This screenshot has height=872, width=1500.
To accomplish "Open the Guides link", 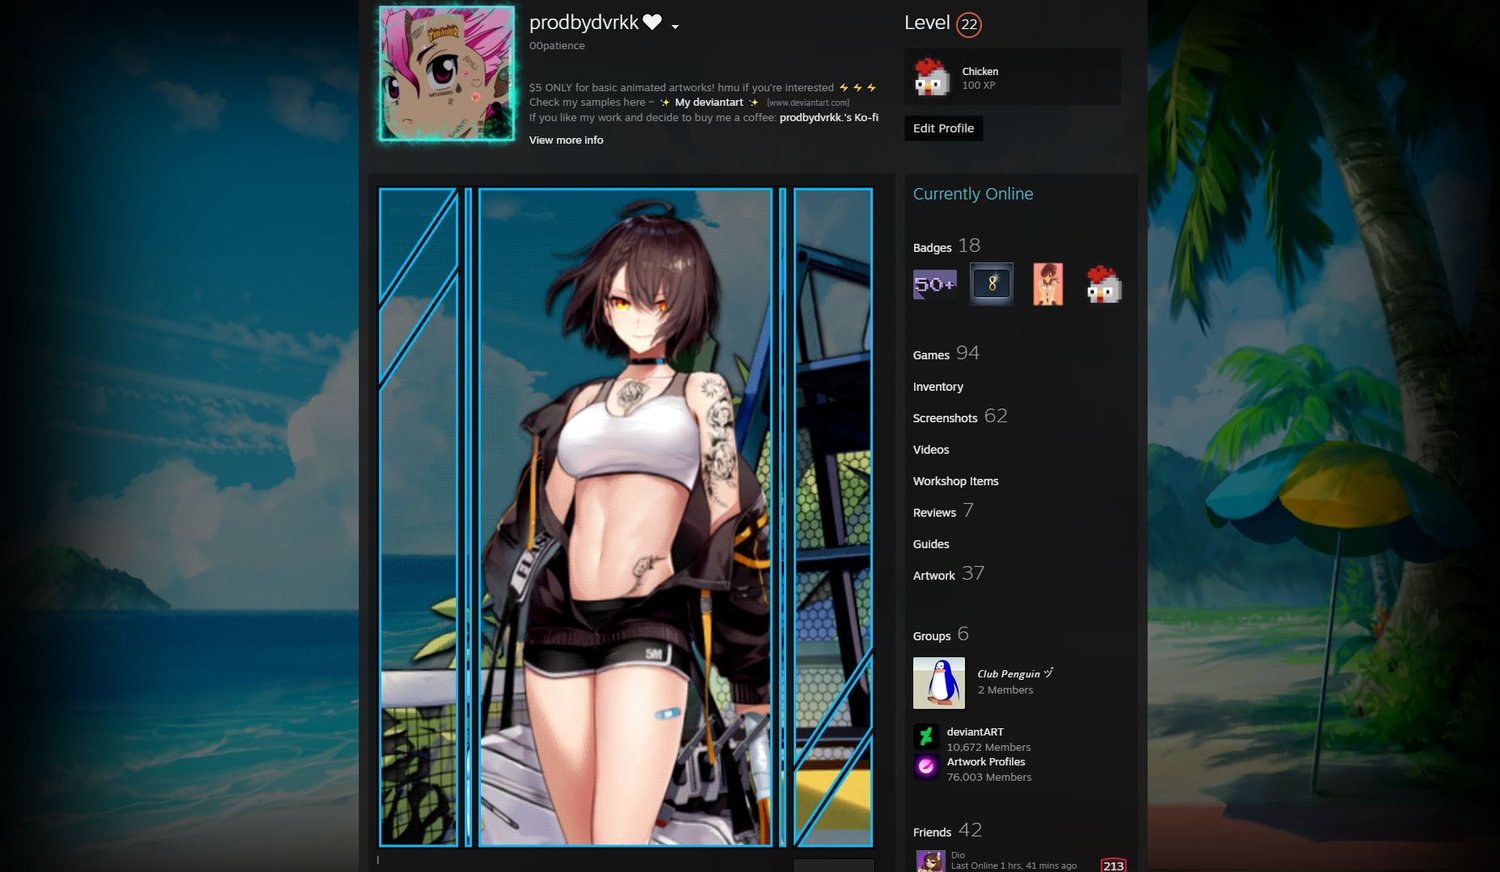I will (931, 544).
